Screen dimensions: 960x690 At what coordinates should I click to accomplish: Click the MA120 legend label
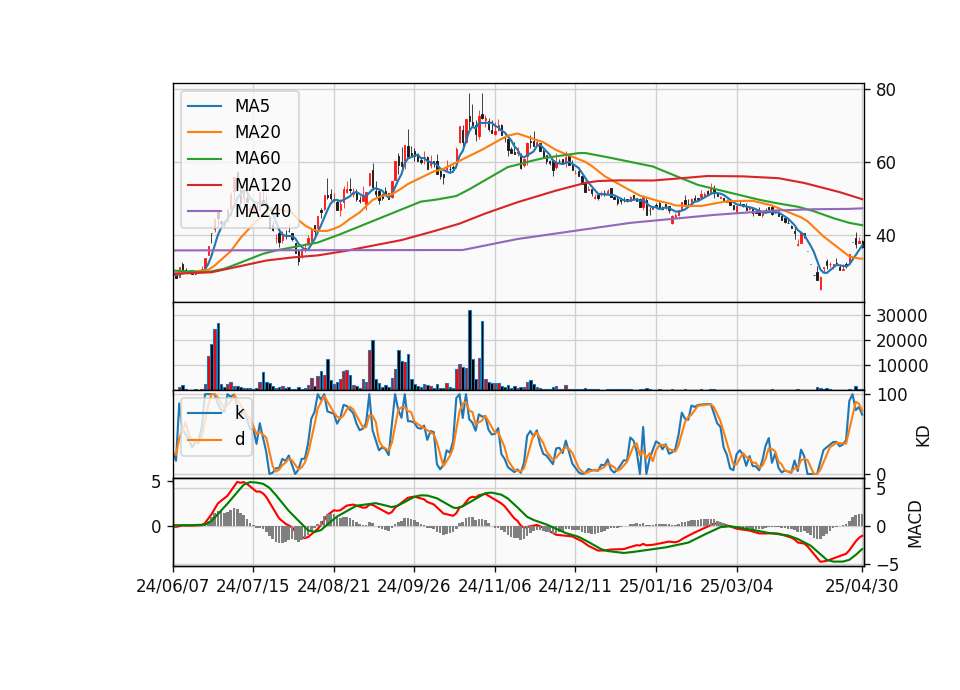tap(263, 184)
